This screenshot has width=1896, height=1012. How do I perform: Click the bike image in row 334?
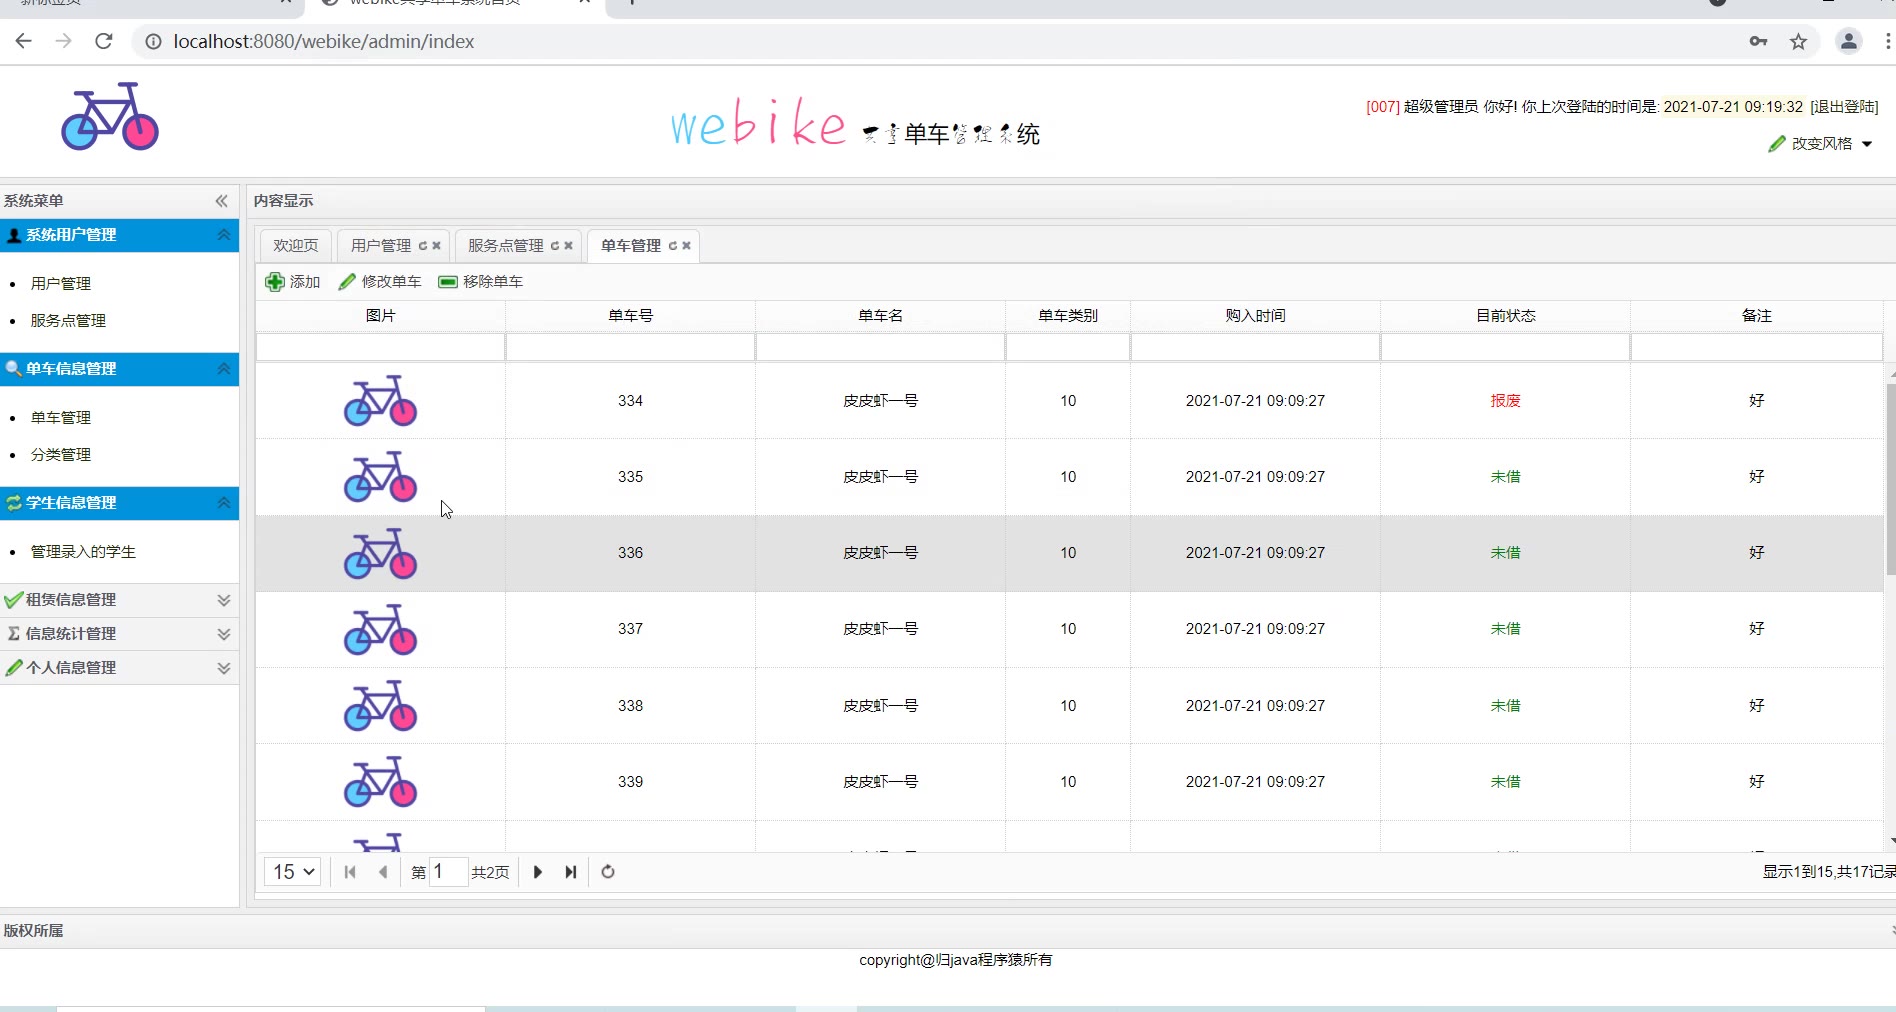(380, 401)
